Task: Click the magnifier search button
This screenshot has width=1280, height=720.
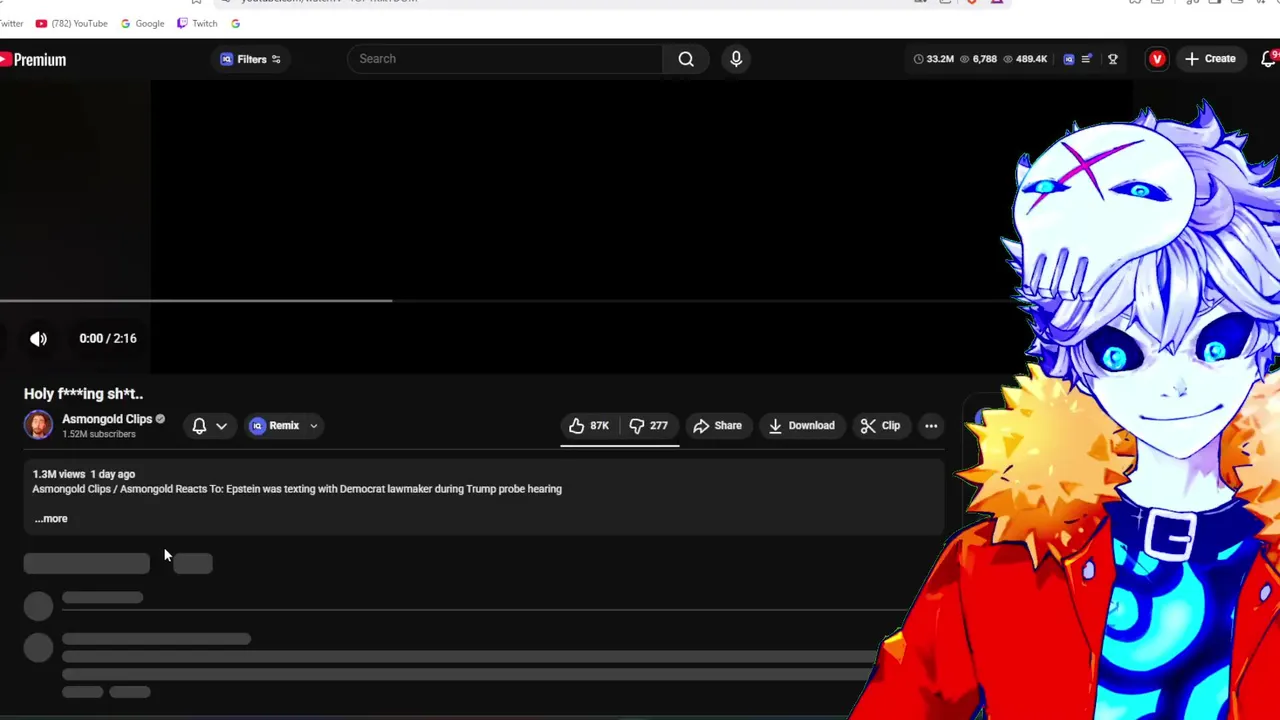Action: [x=686, y=59]
